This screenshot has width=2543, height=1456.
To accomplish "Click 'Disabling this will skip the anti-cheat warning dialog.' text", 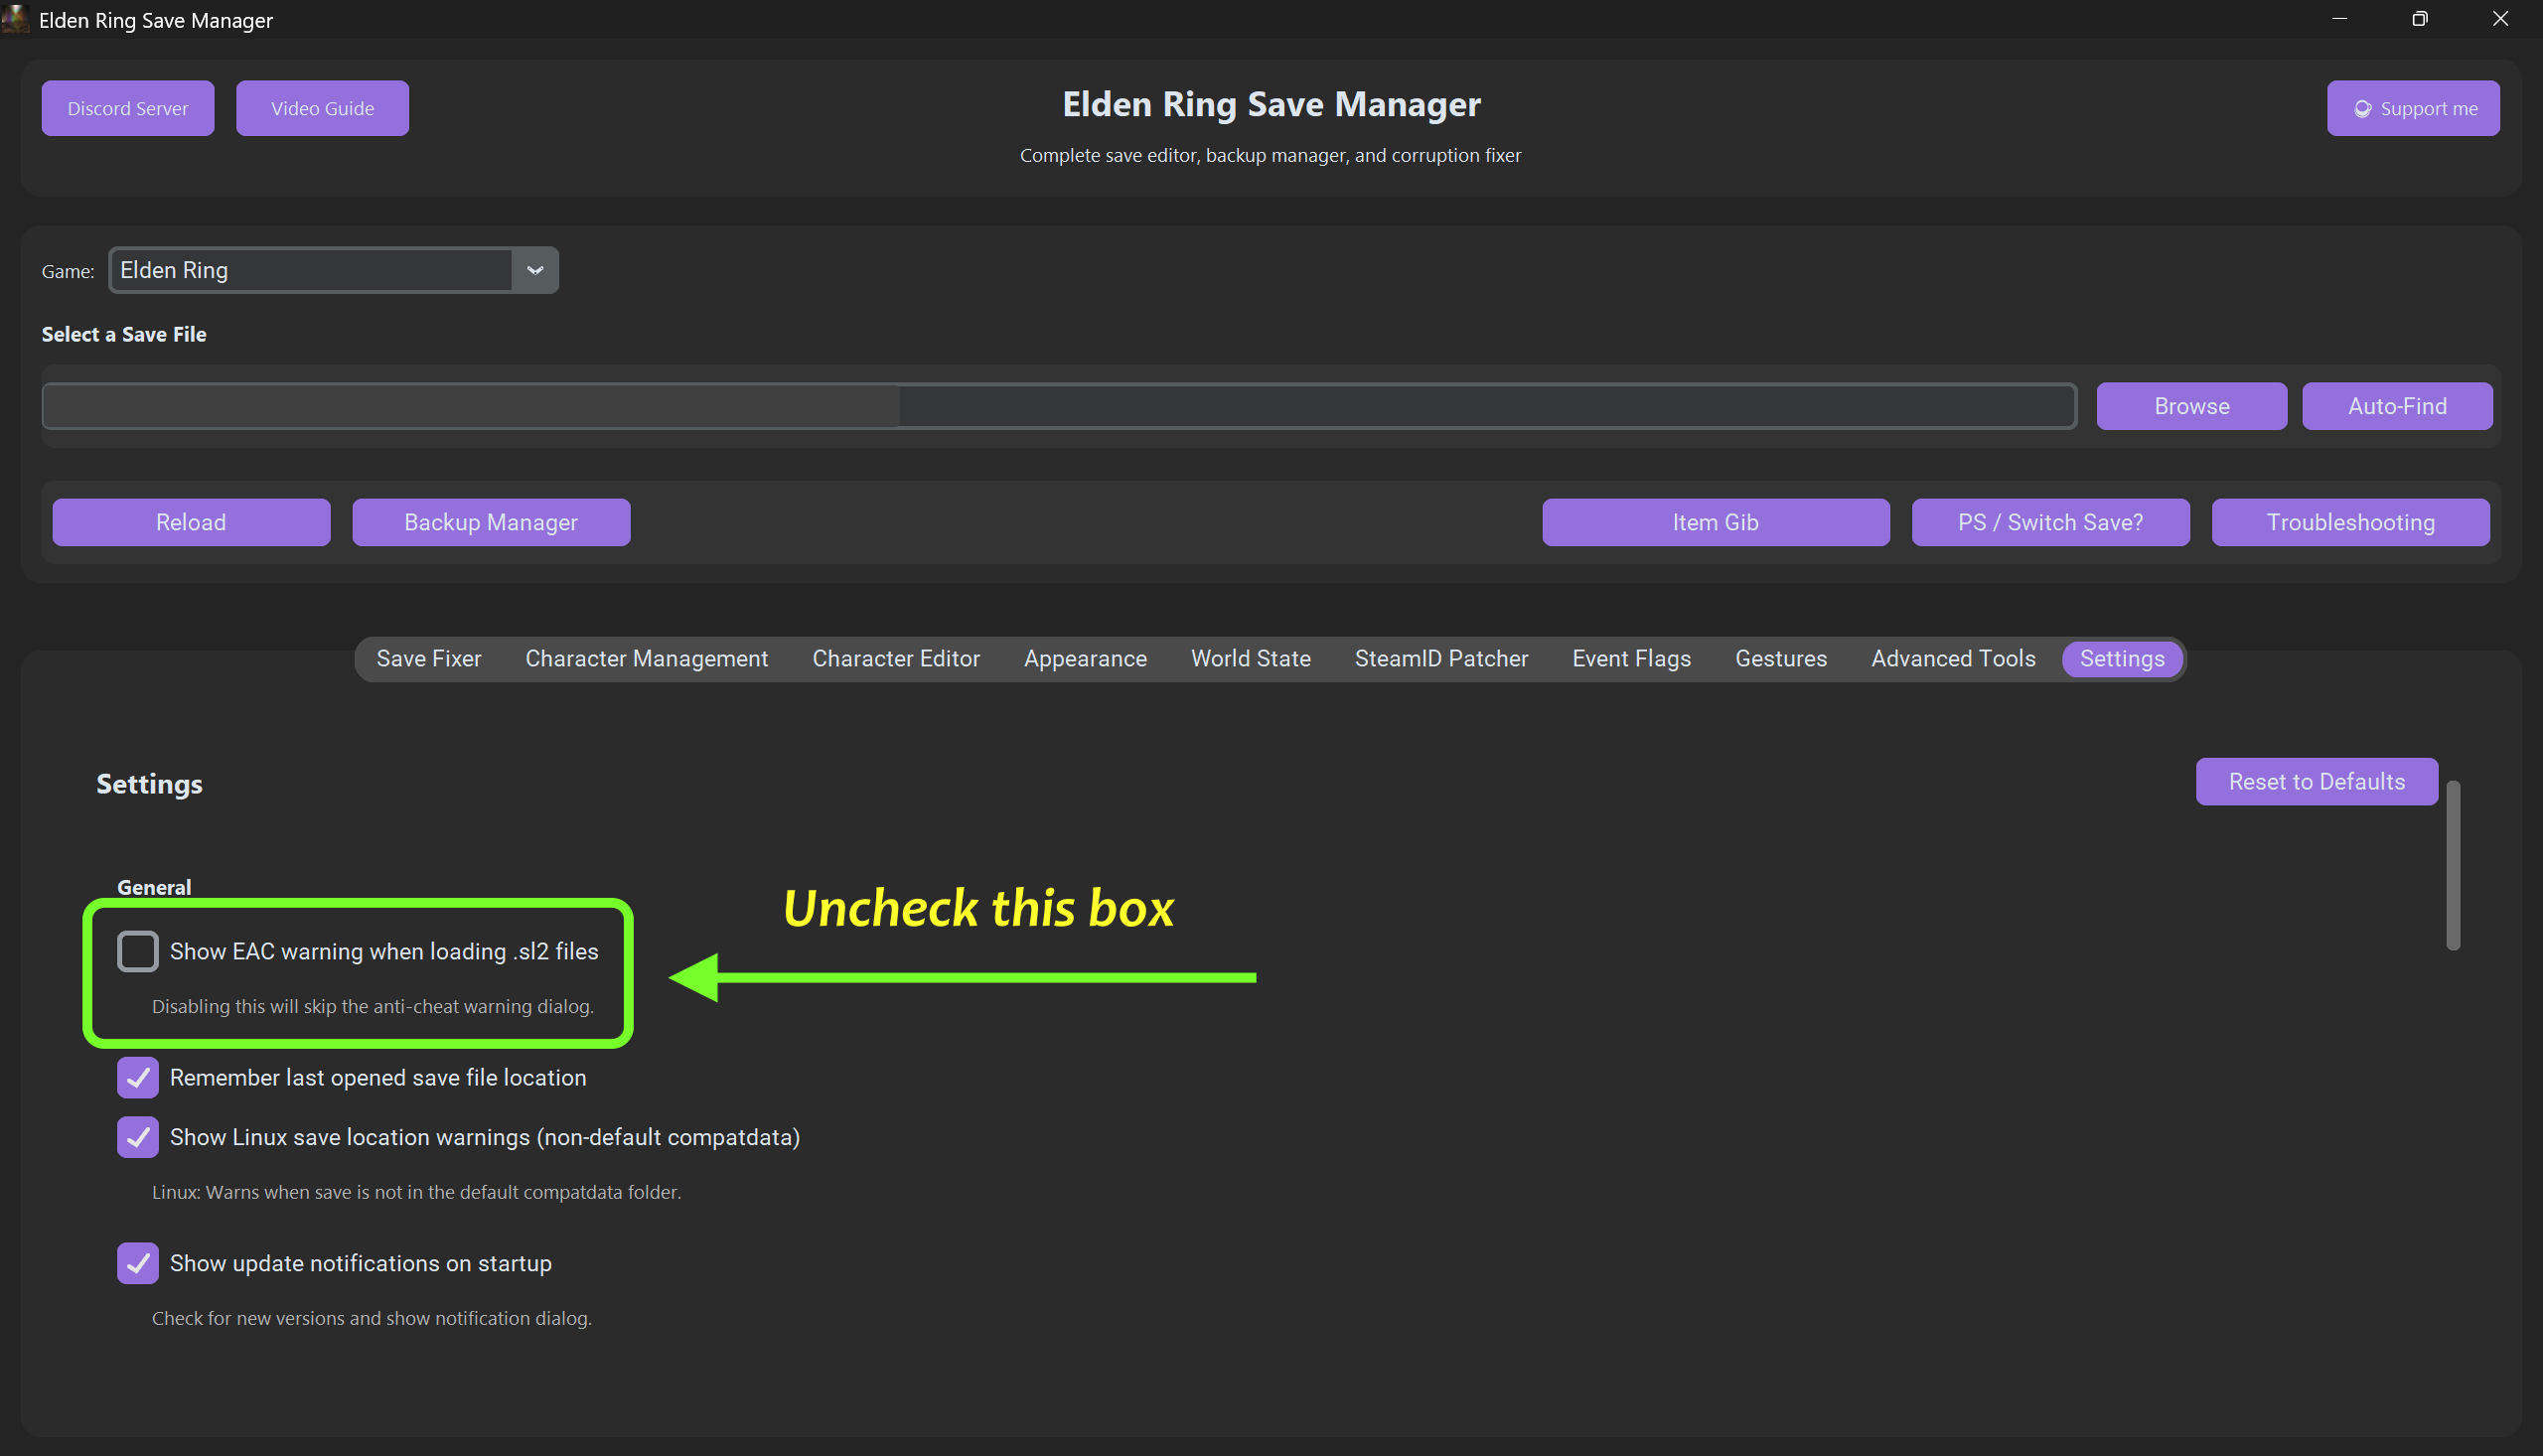I will [x=373, y=1006].
